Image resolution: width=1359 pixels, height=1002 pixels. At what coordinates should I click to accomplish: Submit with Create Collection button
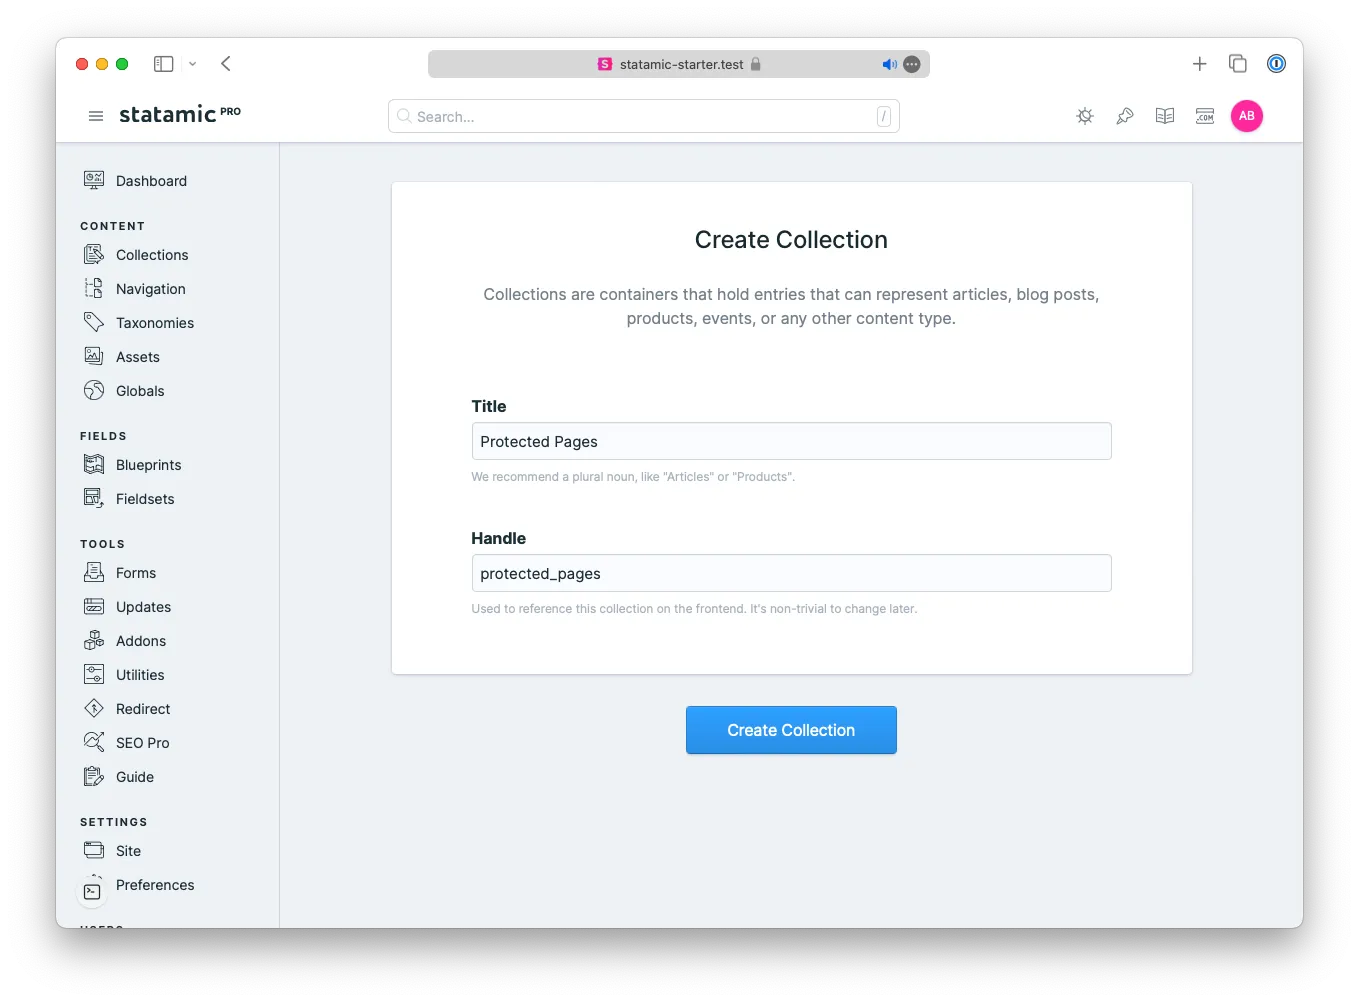[791, 730]
